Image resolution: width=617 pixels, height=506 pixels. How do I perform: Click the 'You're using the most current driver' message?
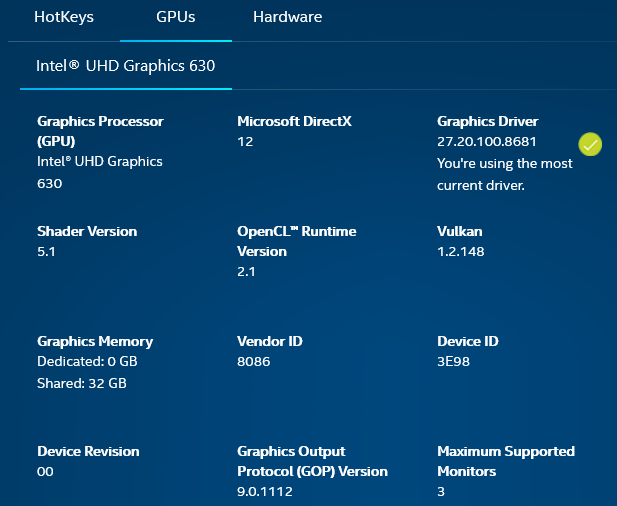pos(504,174)
